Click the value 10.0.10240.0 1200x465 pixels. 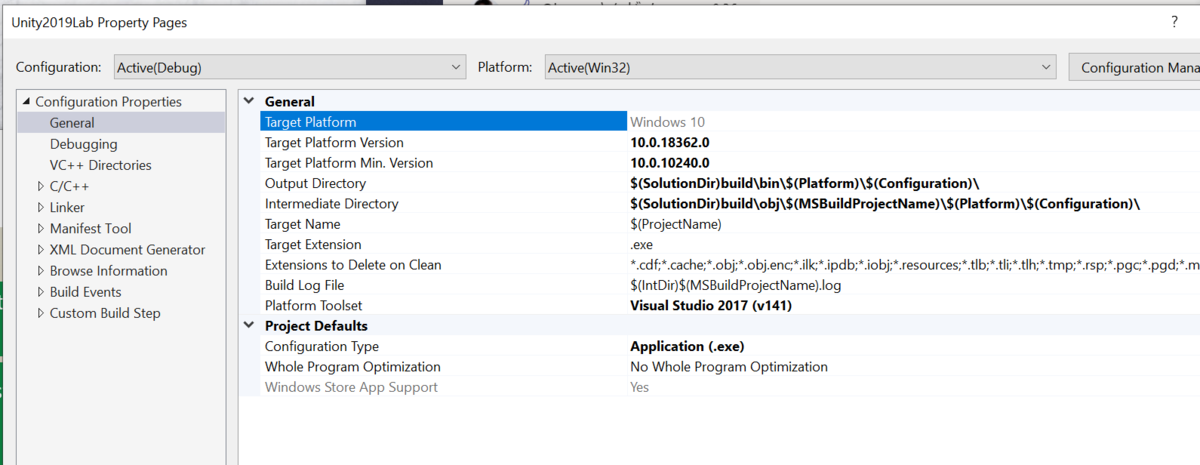[x=669, y=163]
